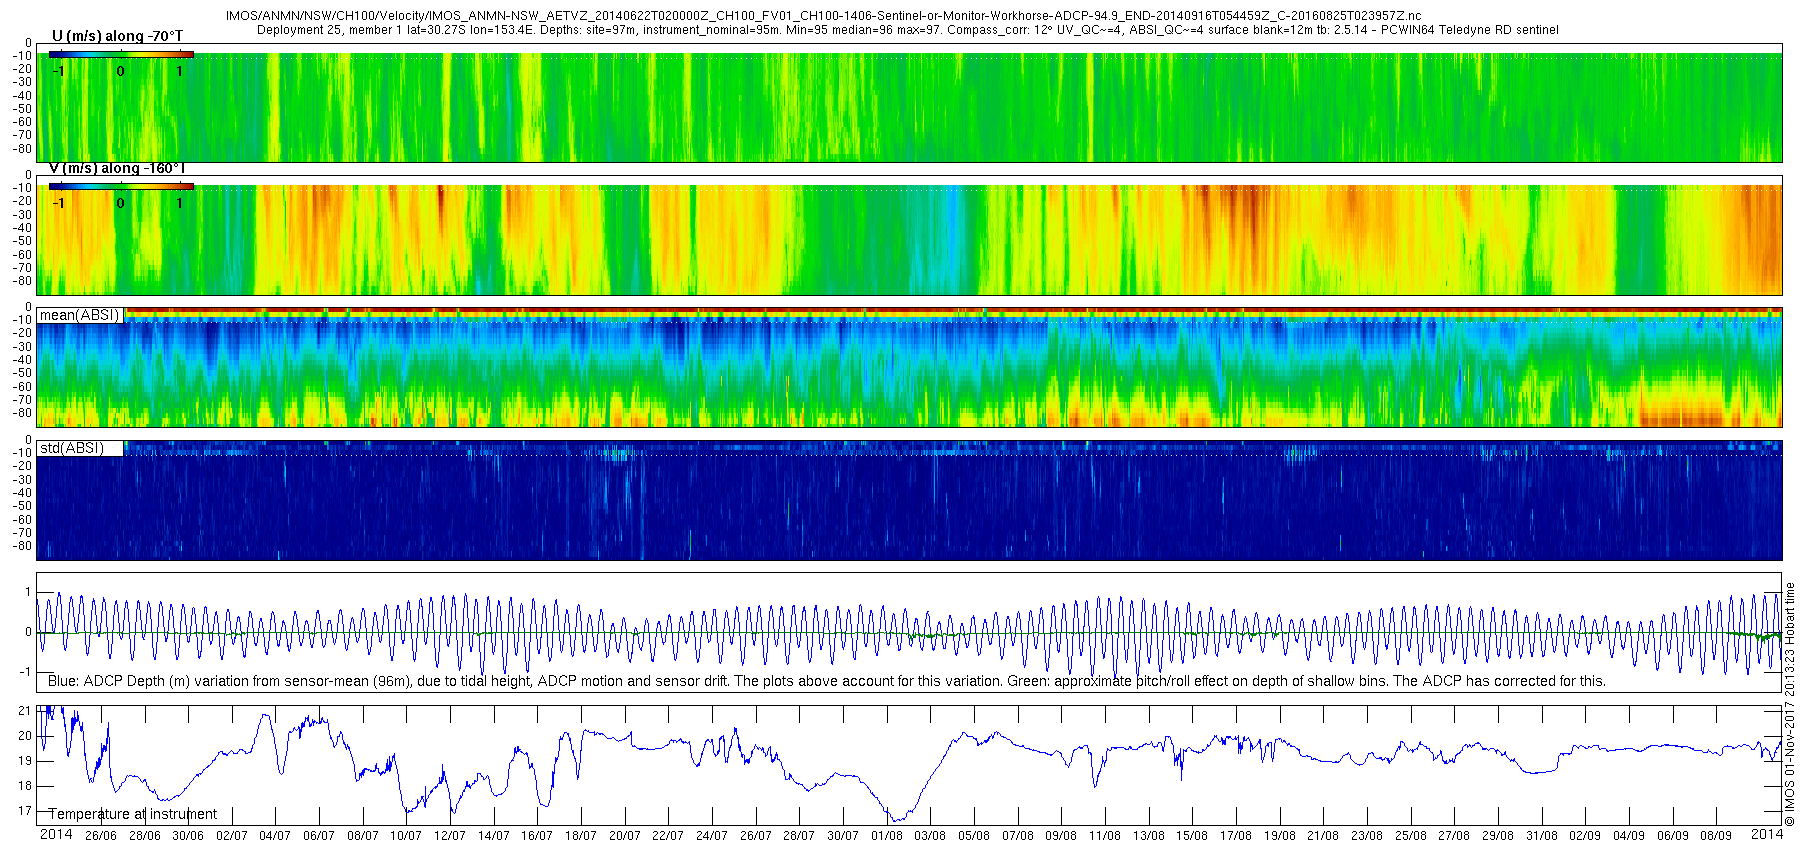Click the 01/08 date tick label
Image resolution: width=1800 pixels, height=850 pixels.
tap(886, 836)
